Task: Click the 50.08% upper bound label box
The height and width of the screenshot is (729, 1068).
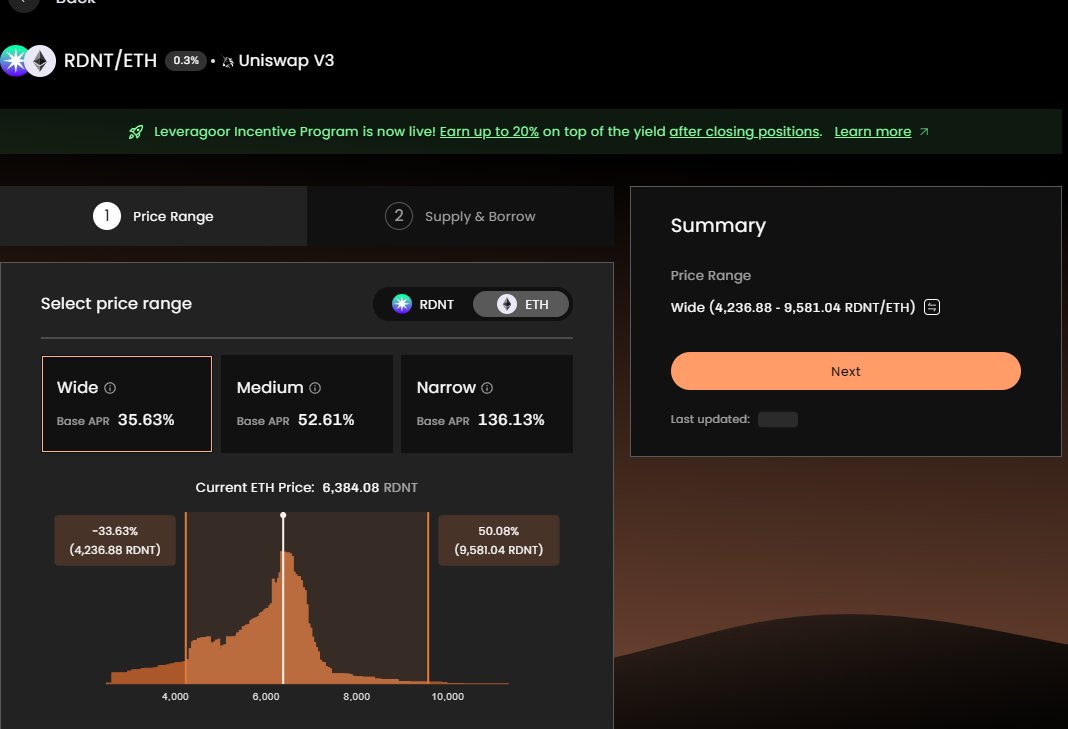Action: point(499,540)
